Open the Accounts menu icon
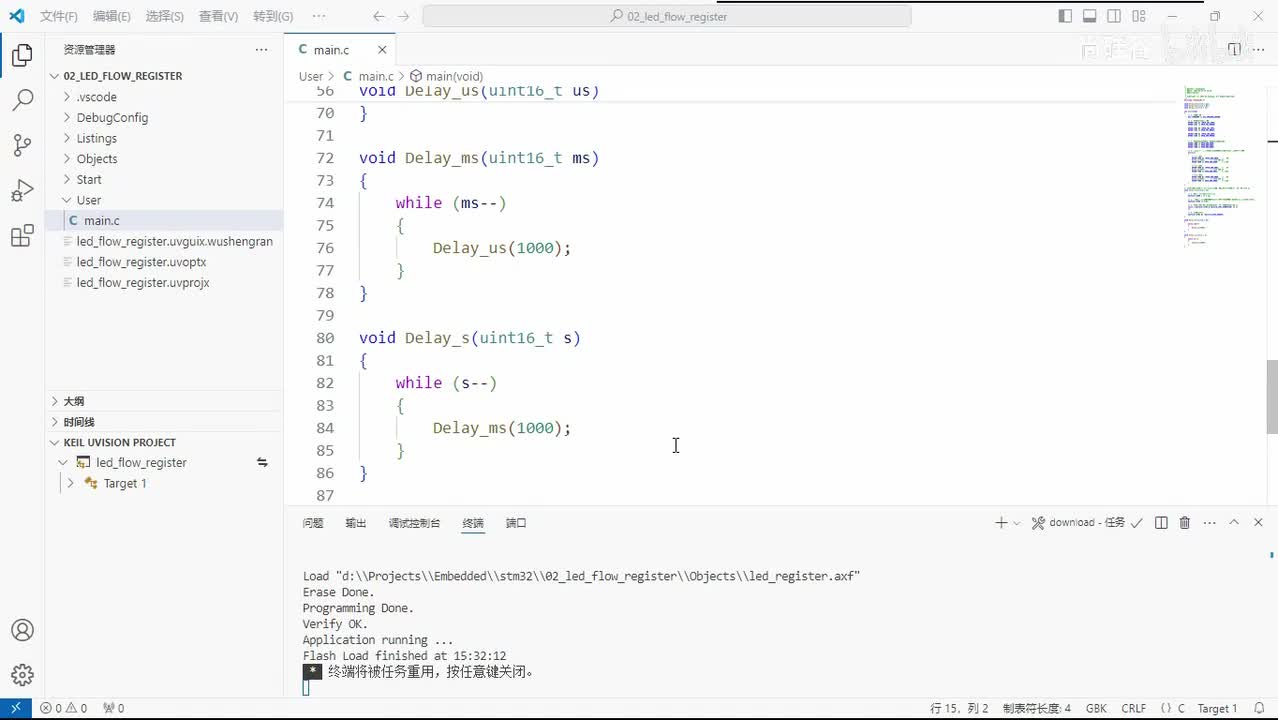This screenshot has width=1278, height=720. tap(22, 630)
